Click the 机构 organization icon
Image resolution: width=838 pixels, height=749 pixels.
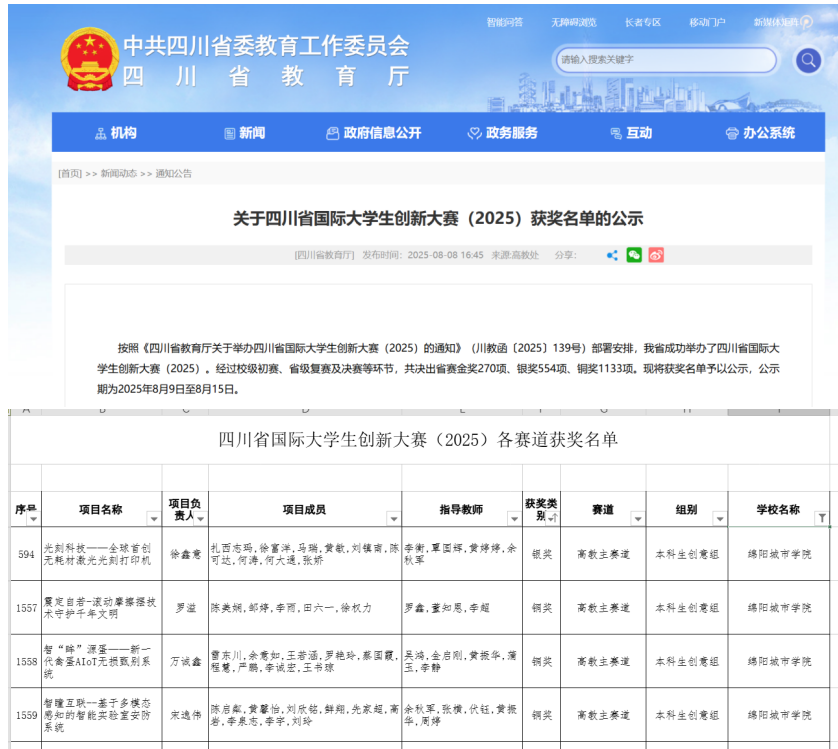coord(100,133)
